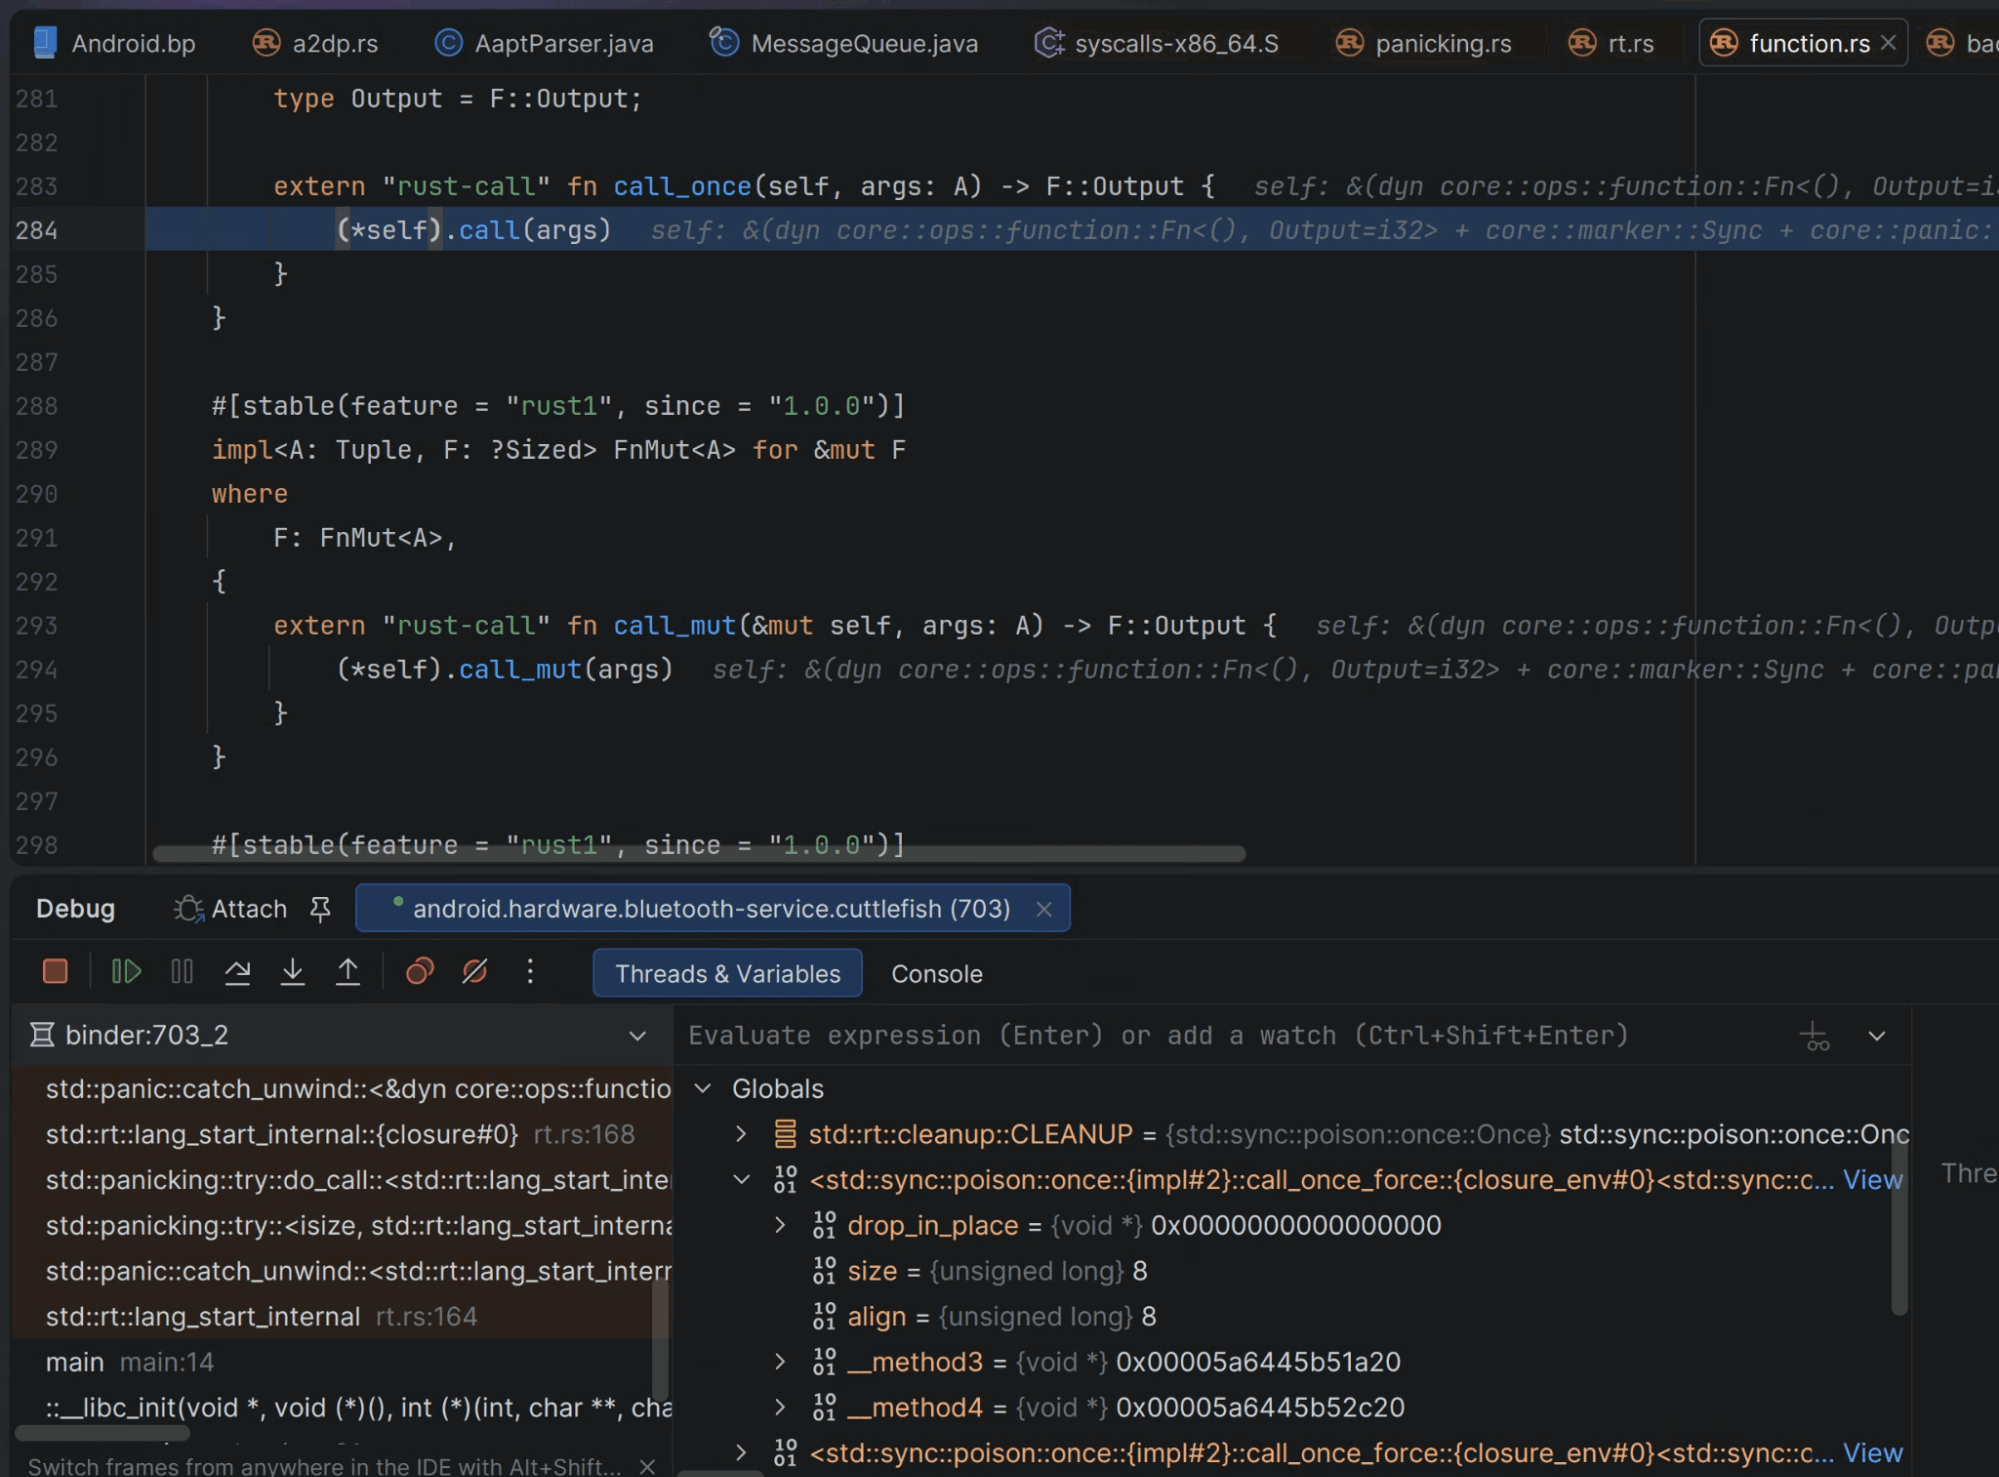The height and width of the screenshot is (1477, 1999).
Task: Click Step Into button
Action: click(292, 971)
